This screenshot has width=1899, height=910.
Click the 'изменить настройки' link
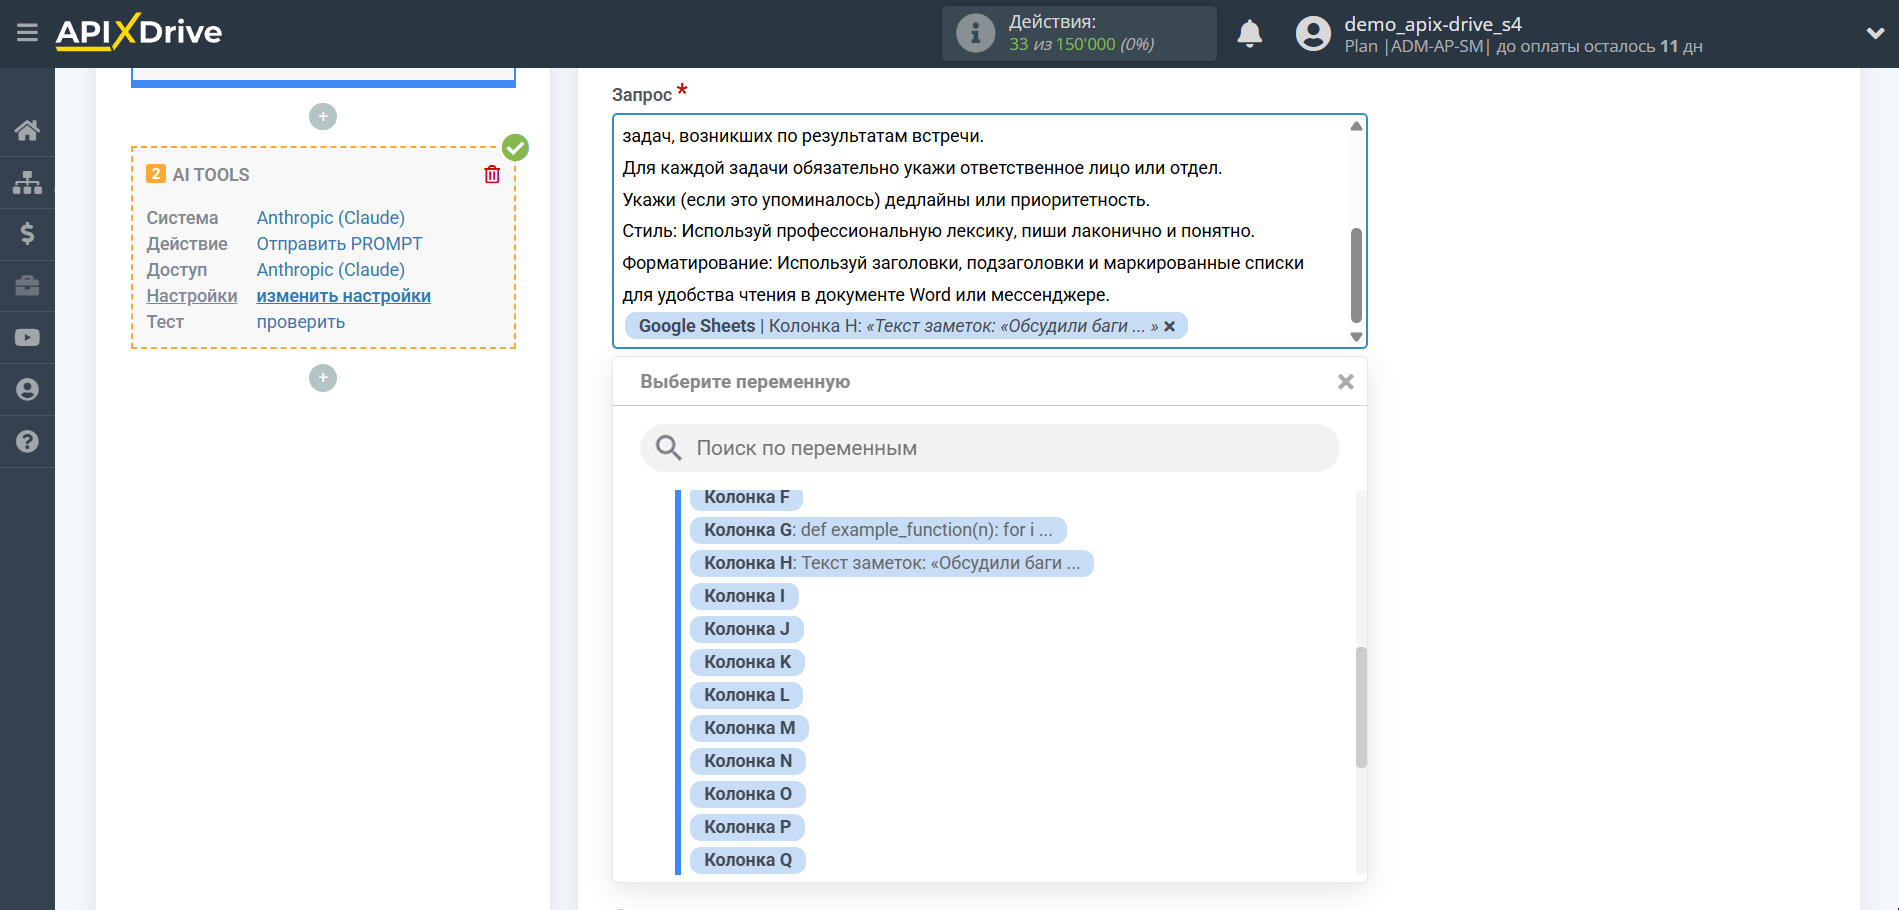coord(343,296)
